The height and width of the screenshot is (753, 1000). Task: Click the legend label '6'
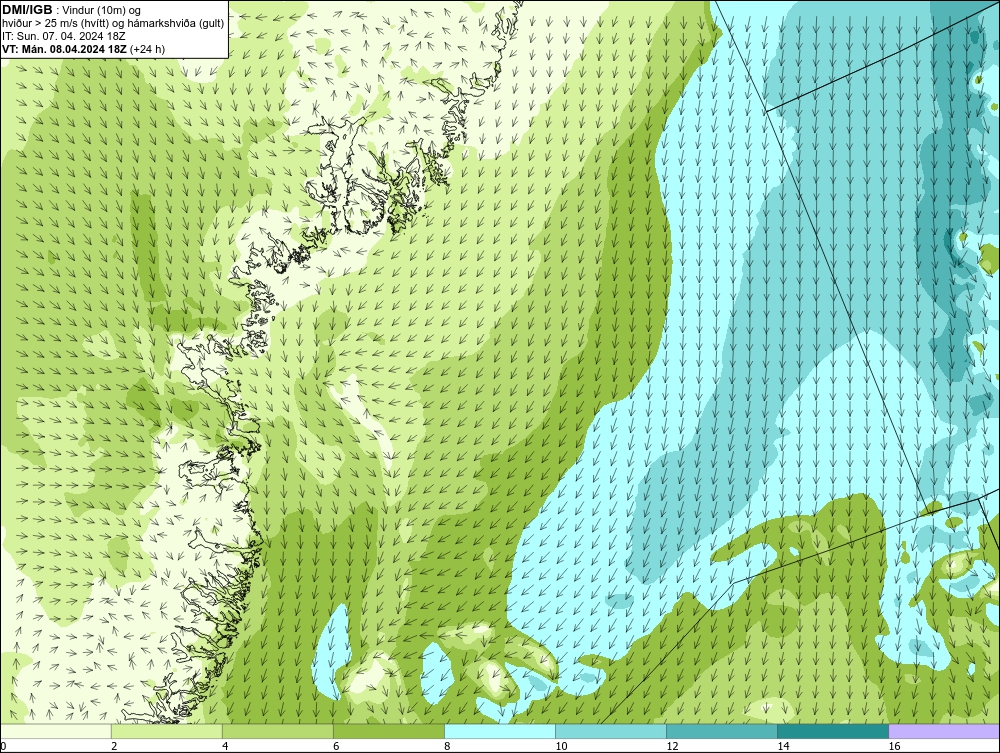click(x=336, y=746)
